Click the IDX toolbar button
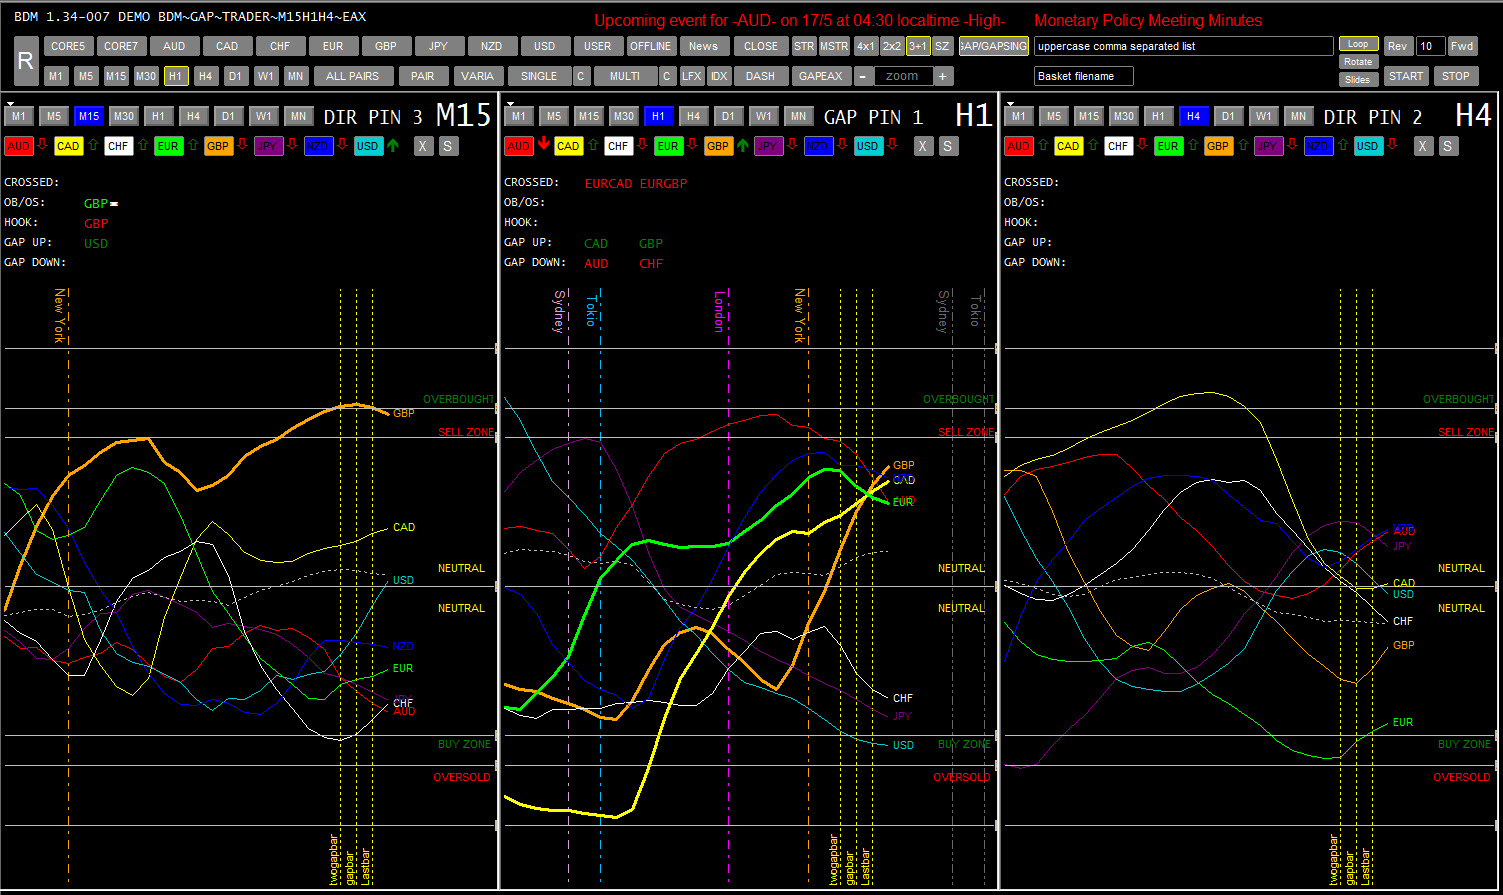 coord(719,76)
